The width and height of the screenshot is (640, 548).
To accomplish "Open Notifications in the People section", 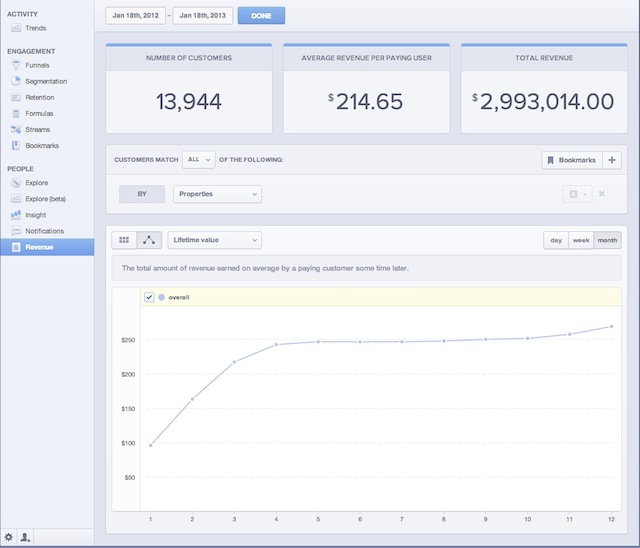I will (x=46, y=231).
